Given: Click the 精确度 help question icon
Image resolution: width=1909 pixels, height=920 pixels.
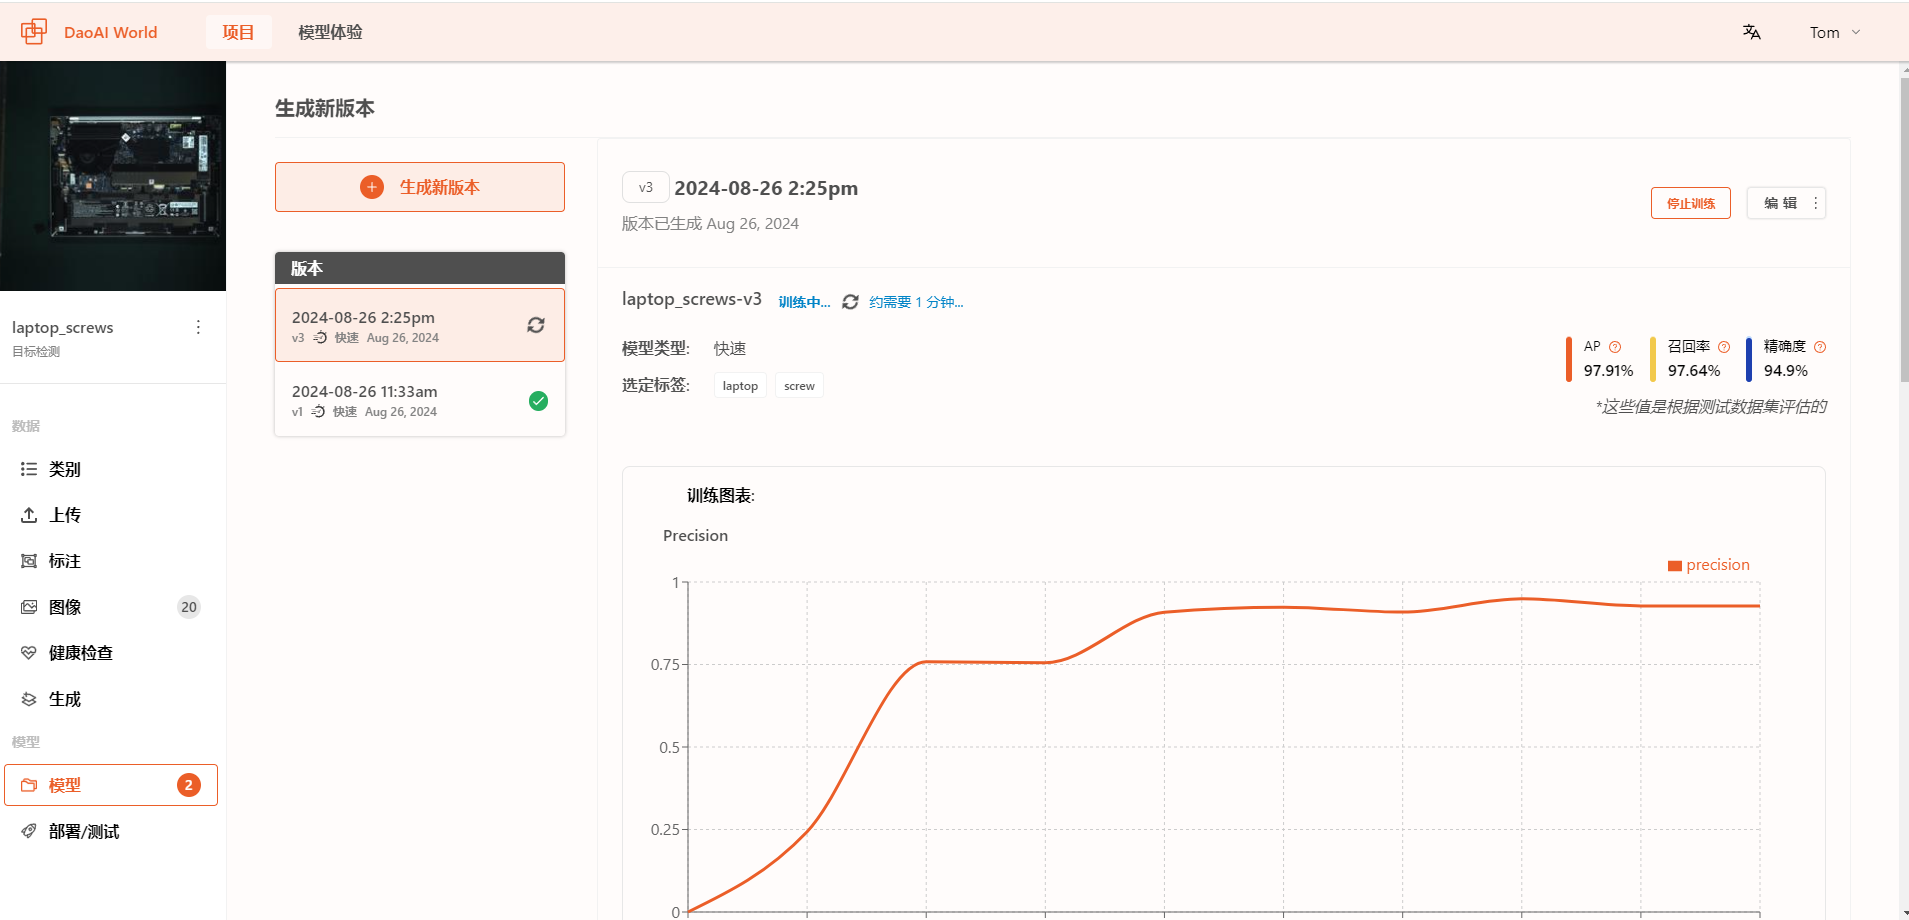Looking at the screenshot, I should coord(1820,347).
